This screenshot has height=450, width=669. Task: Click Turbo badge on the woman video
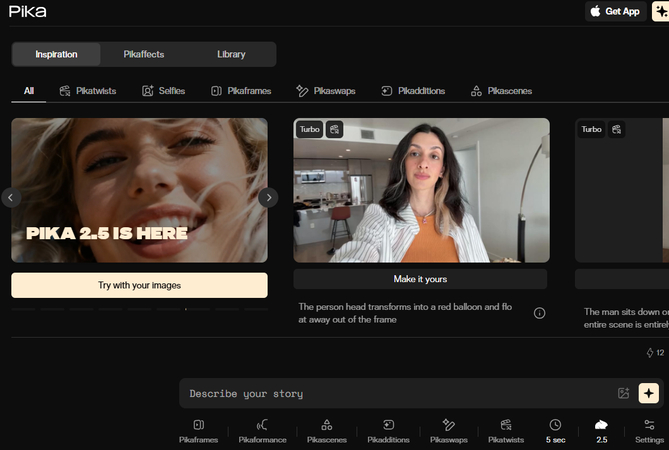309,129
